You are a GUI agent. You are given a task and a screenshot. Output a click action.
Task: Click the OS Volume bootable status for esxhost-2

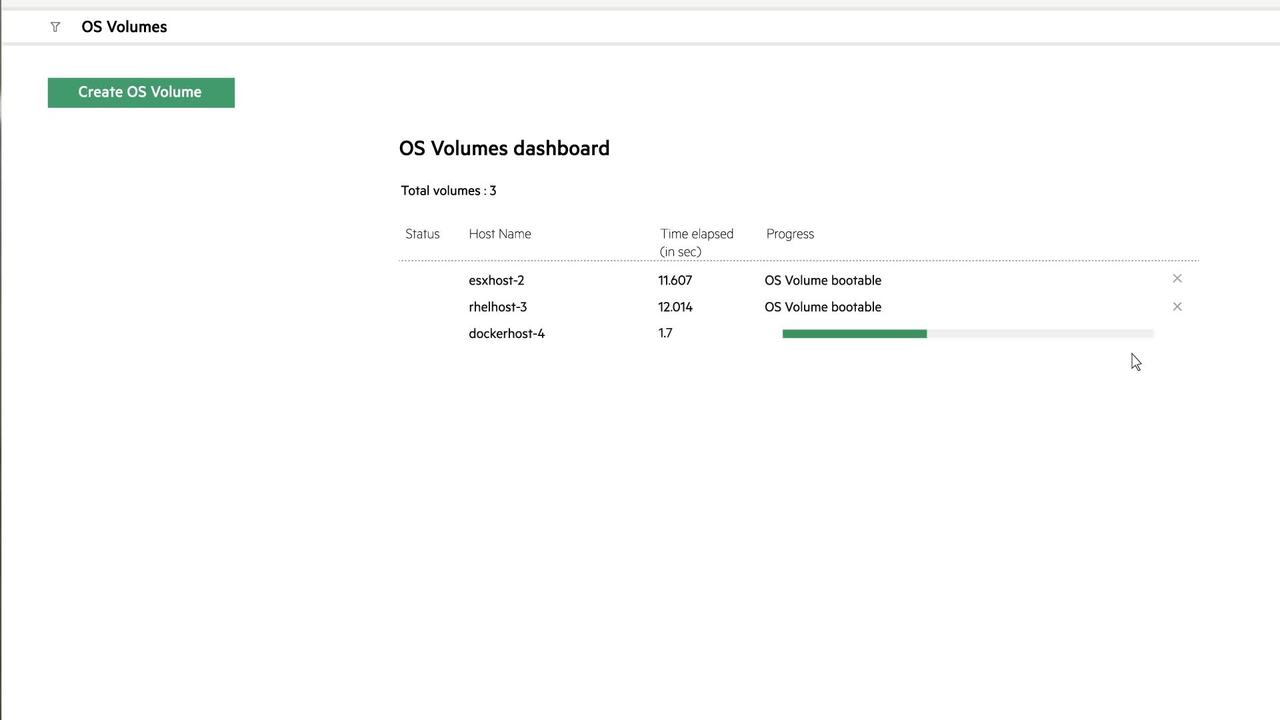[822, 280]
